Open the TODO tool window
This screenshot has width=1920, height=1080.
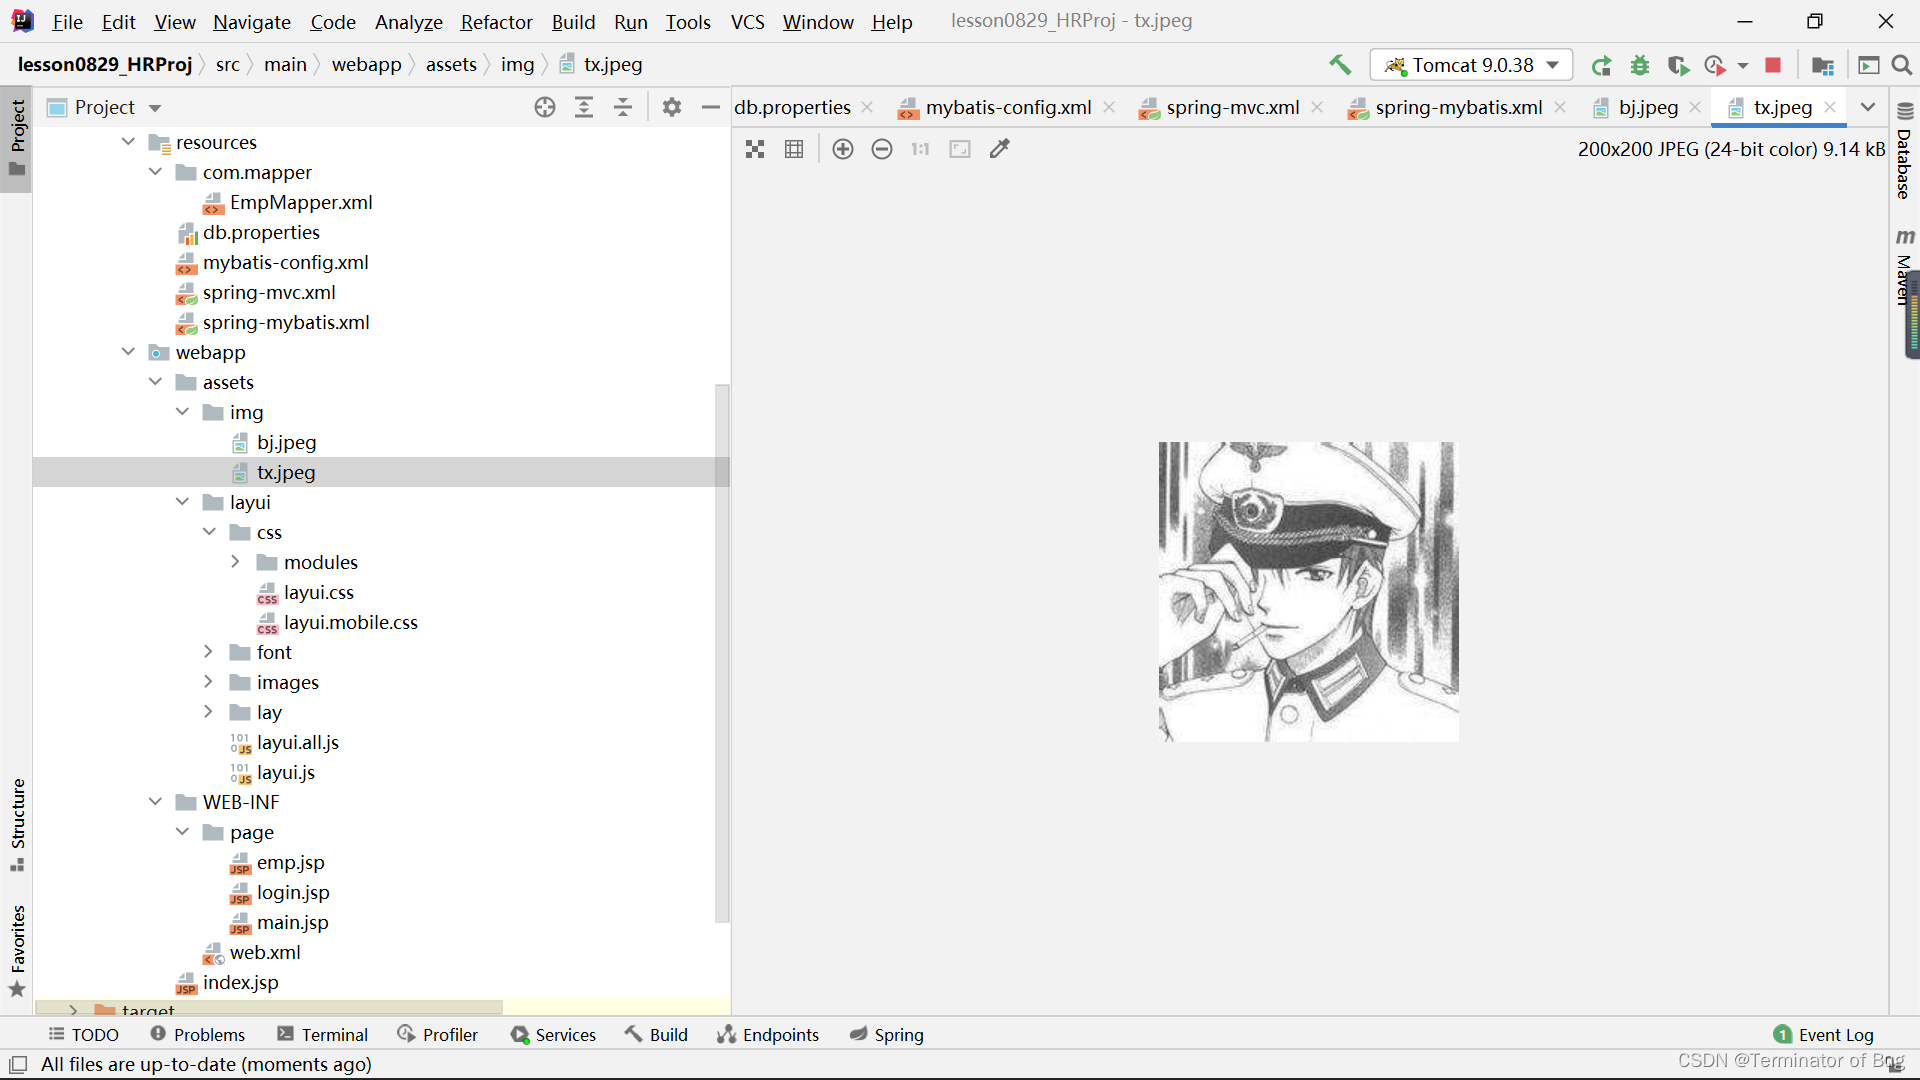[x=84, y=1034]
